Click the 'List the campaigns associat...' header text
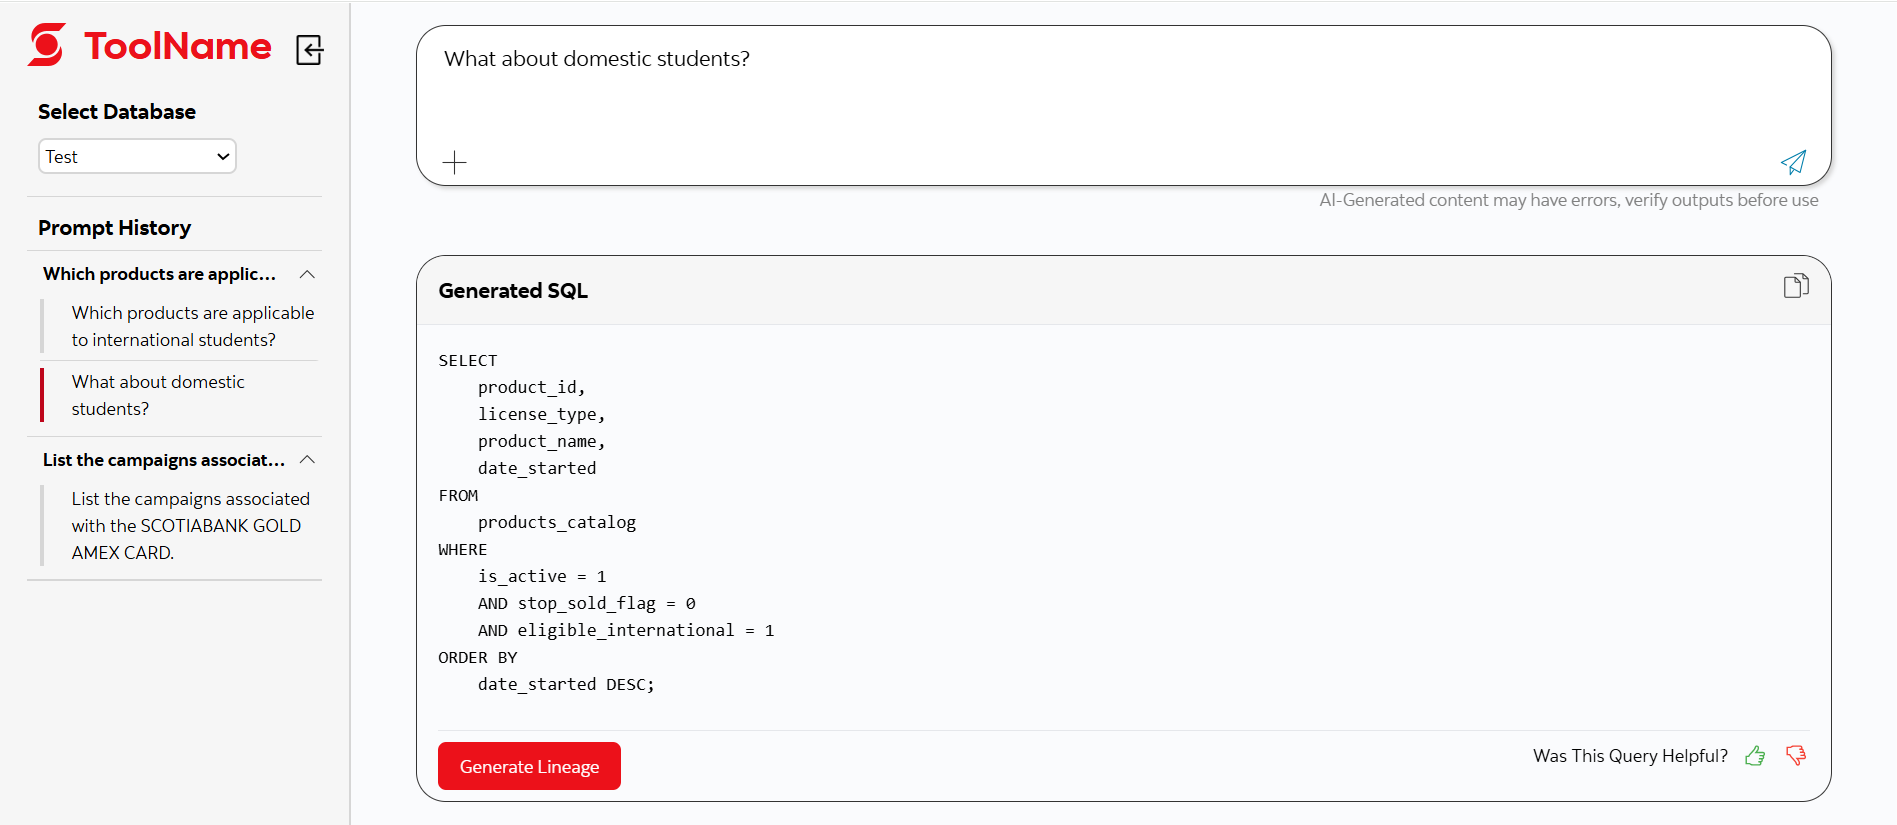The image size is (1897, 825). (x=163, y=460)
